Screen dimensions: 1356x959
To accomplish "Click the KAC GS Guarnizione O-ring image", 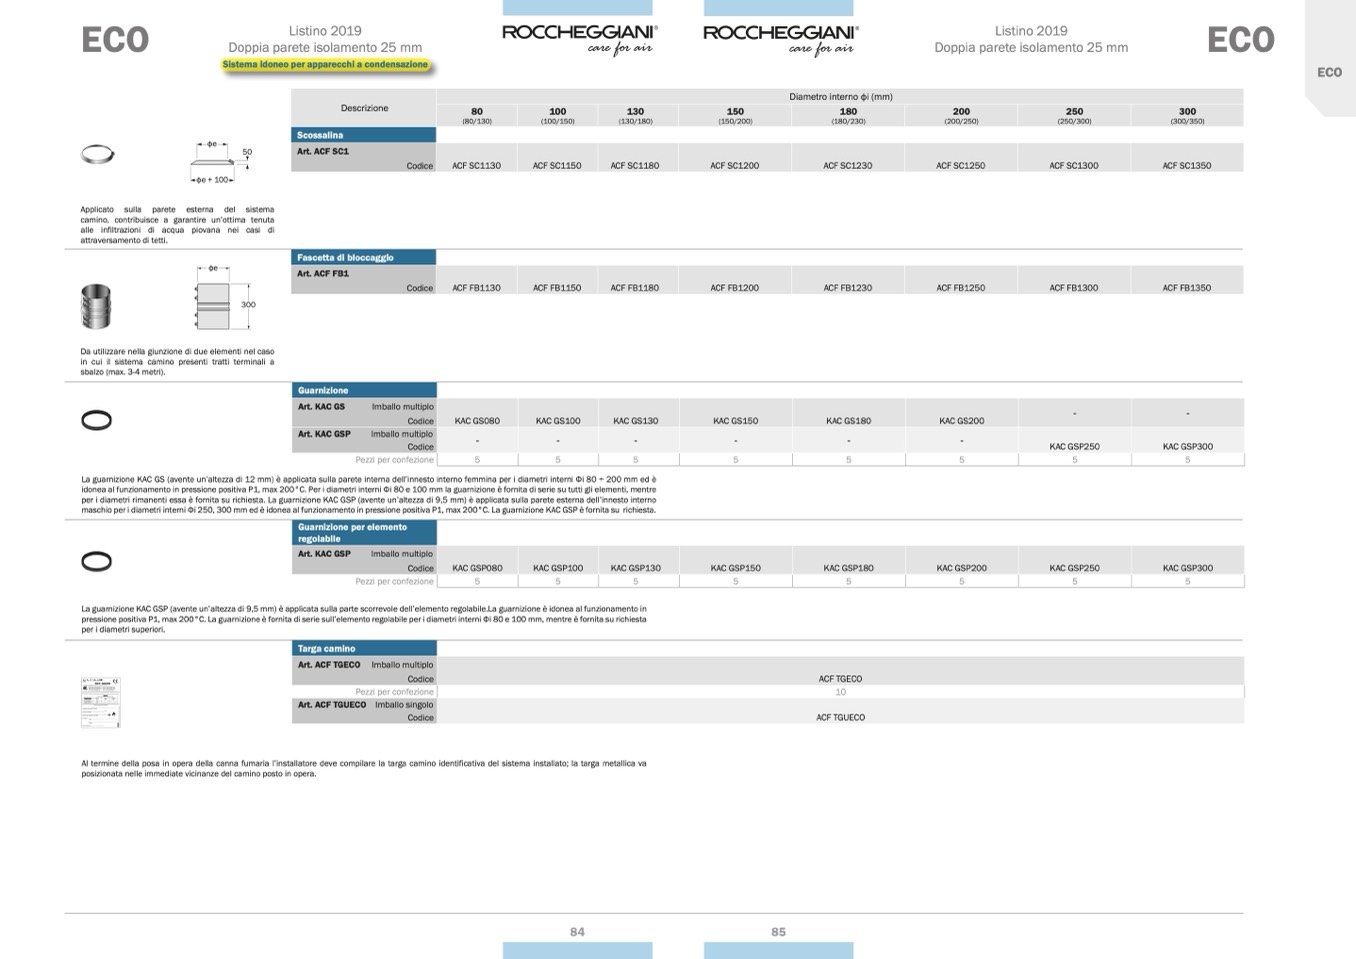I will (x=96, y=420).
